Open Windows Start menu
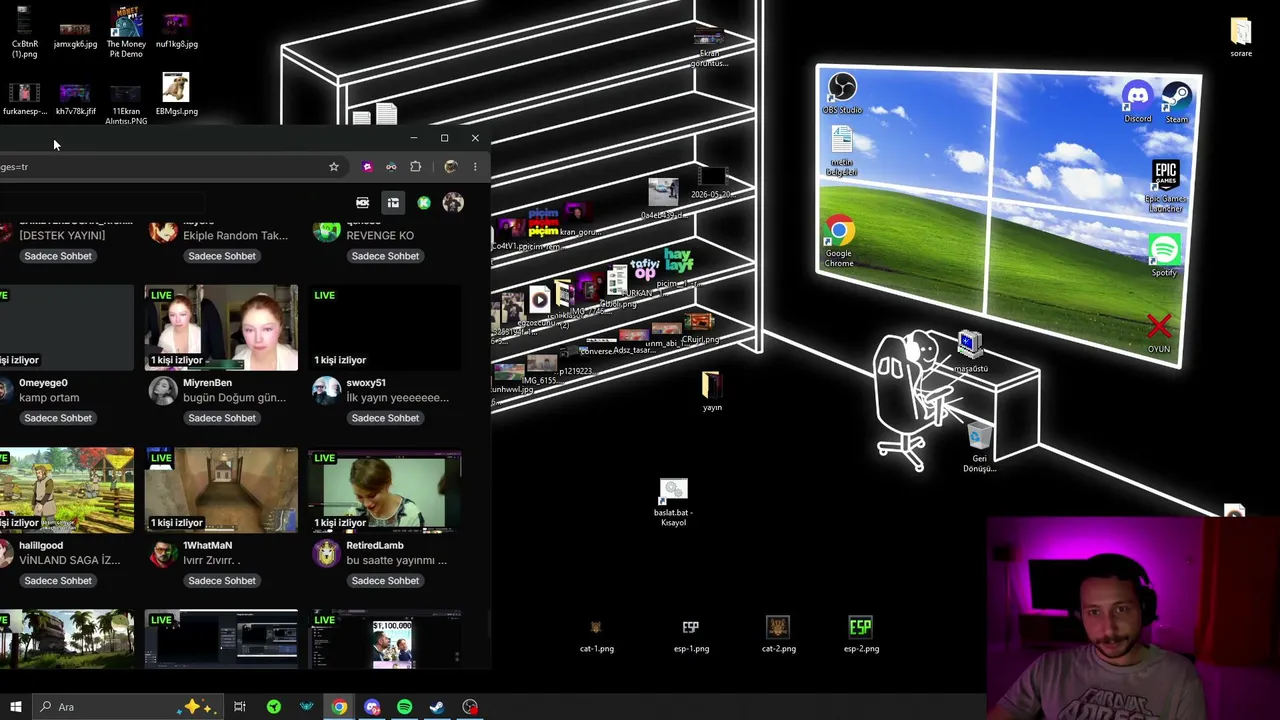 (x=15, y=707)
